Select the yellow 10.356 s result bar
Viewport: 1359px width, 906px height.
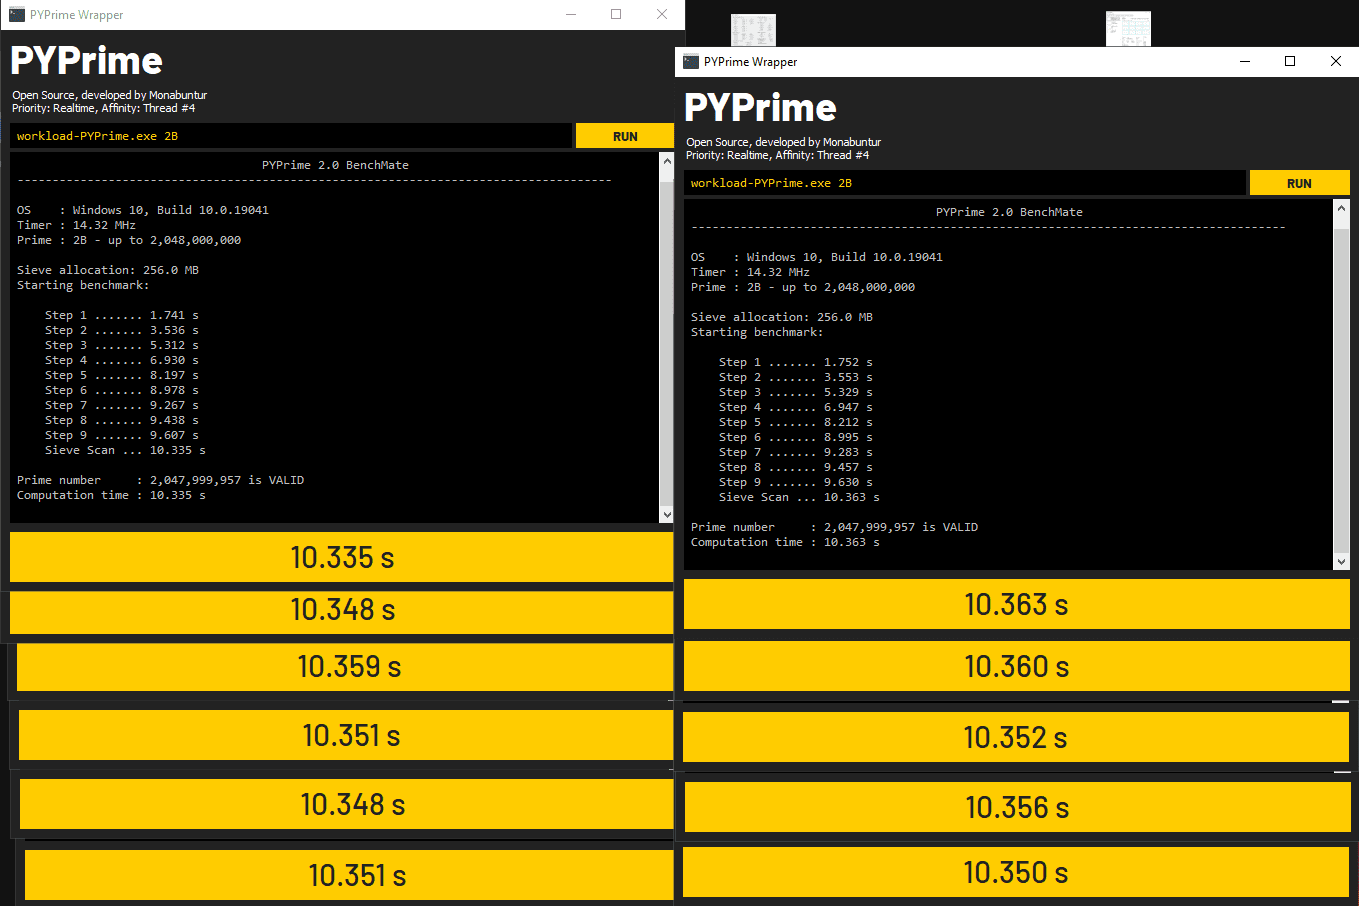point(1017,807)
